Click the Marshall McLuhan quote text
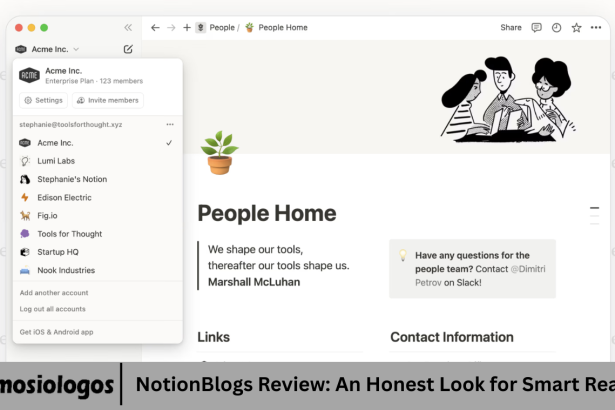 tap(254, 282)
